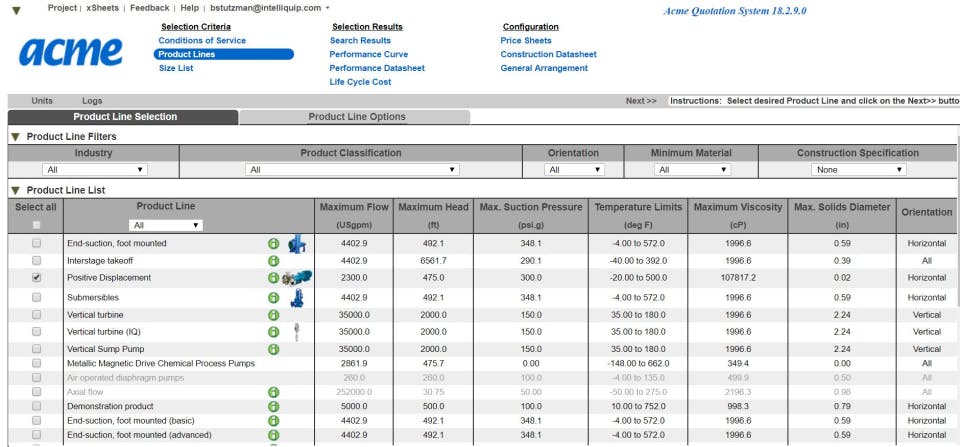Click green info icon for Interstage takeoff
This screenshot has width=960, height=447.
[273, 261]
